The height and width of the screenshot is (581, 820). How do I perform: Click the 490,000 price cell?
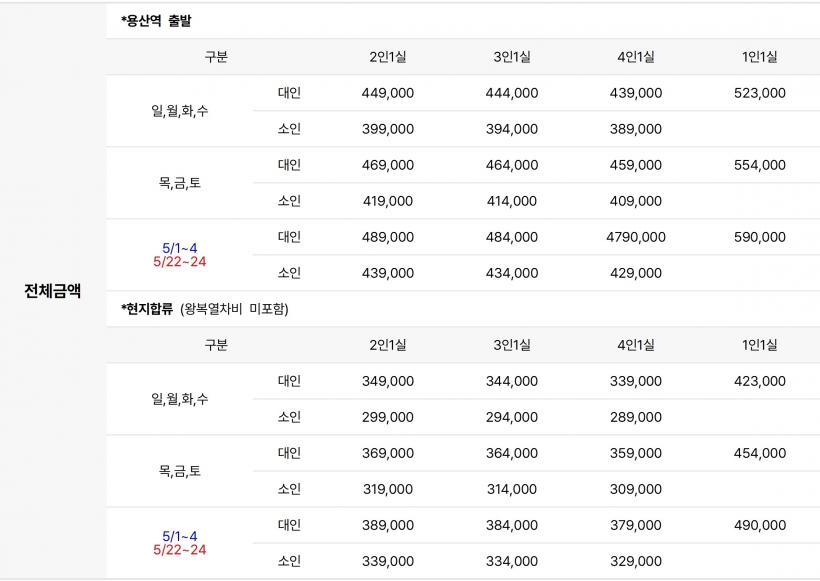[760, 525]
